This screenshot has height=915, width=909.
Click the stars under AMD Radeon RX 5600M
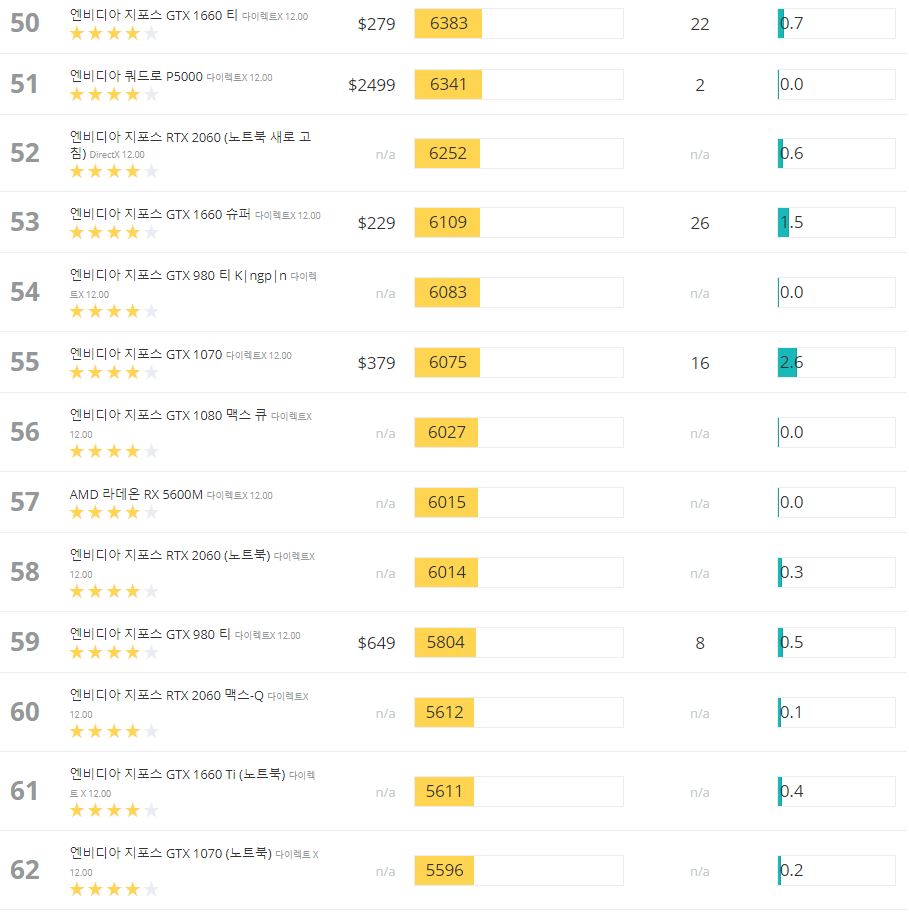pos(114,512)
